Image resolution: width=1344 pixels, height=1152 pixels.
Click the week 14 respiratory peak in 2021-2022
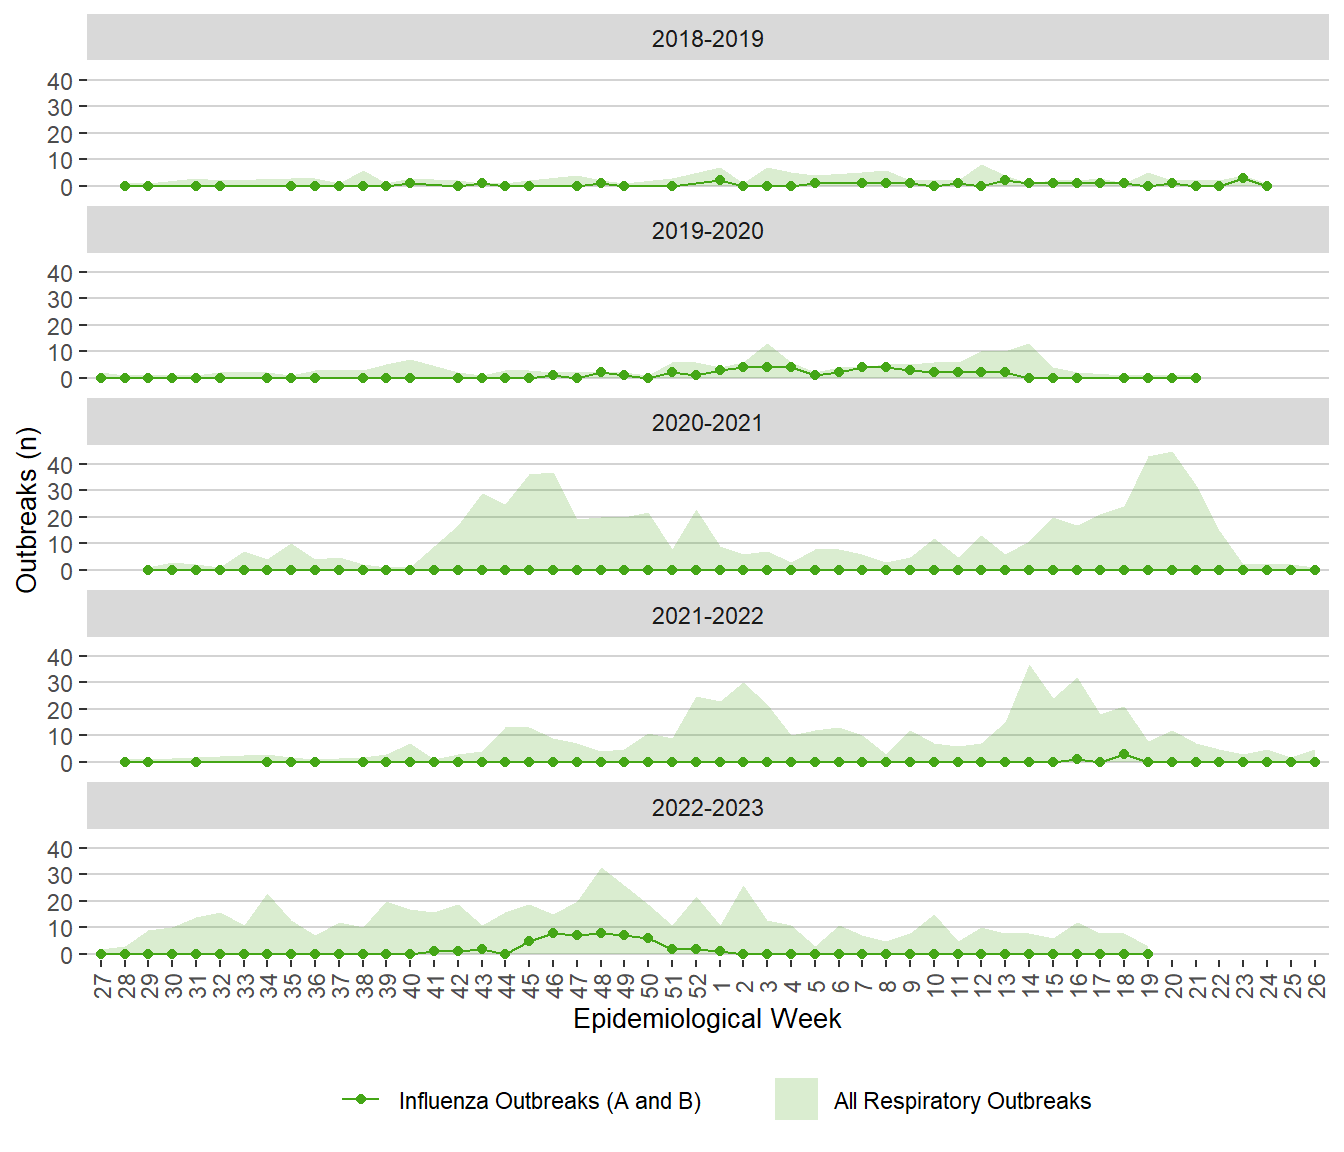pos(1029,667)
